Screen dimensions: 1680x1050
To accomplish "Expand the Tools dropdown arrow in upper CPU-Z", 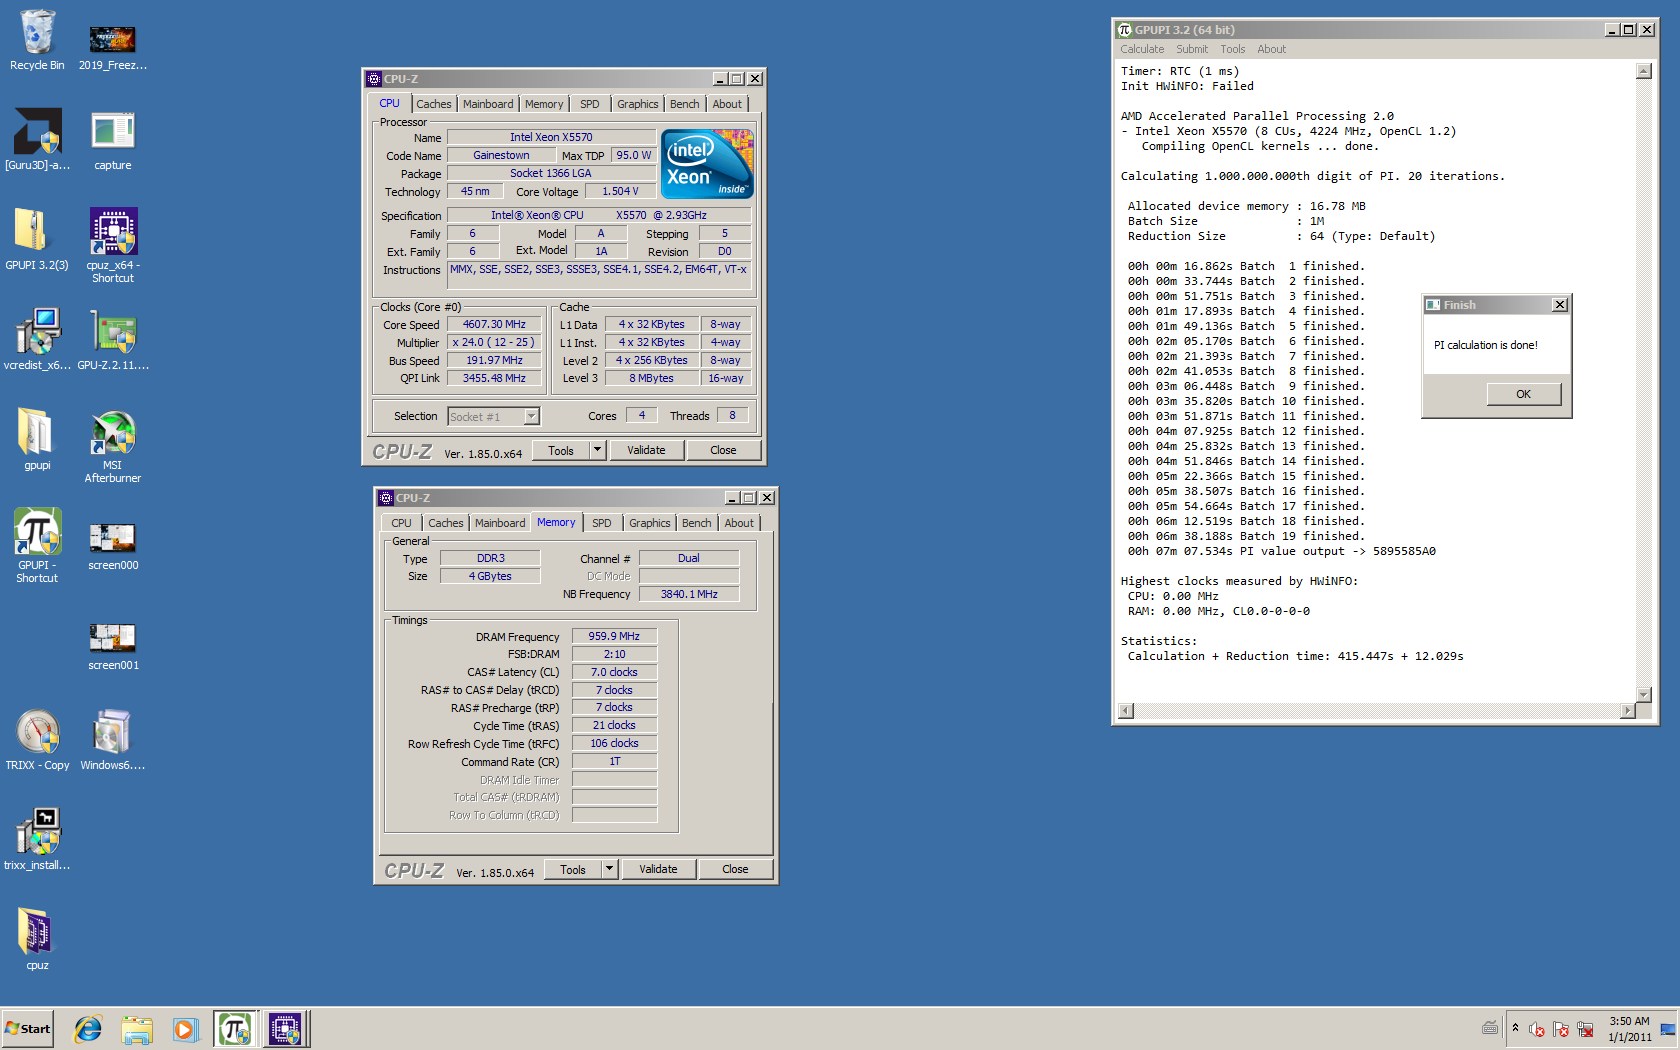I will tap(598, 450).
